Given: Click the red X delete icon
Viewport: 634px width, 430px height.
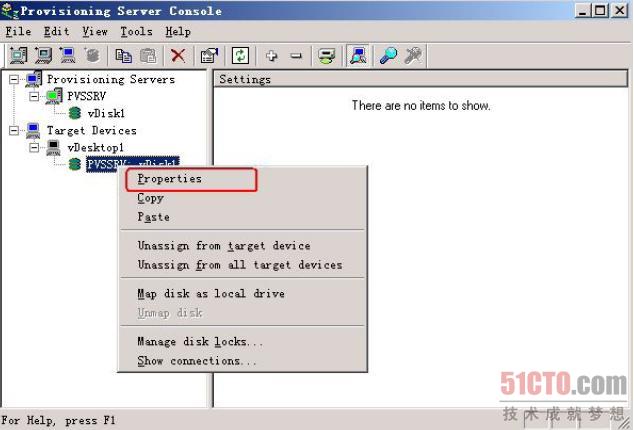Looking at the screenshot, I should pyautogui.click(x=178, y=55).
